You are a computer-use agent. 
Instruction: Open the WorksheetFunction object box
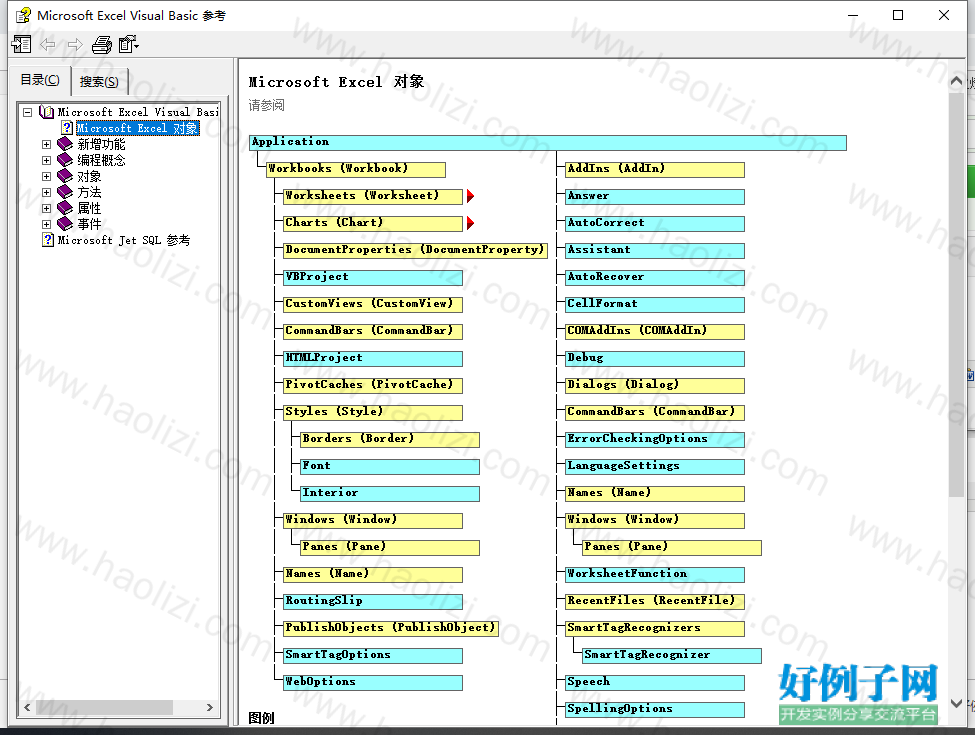655,574
